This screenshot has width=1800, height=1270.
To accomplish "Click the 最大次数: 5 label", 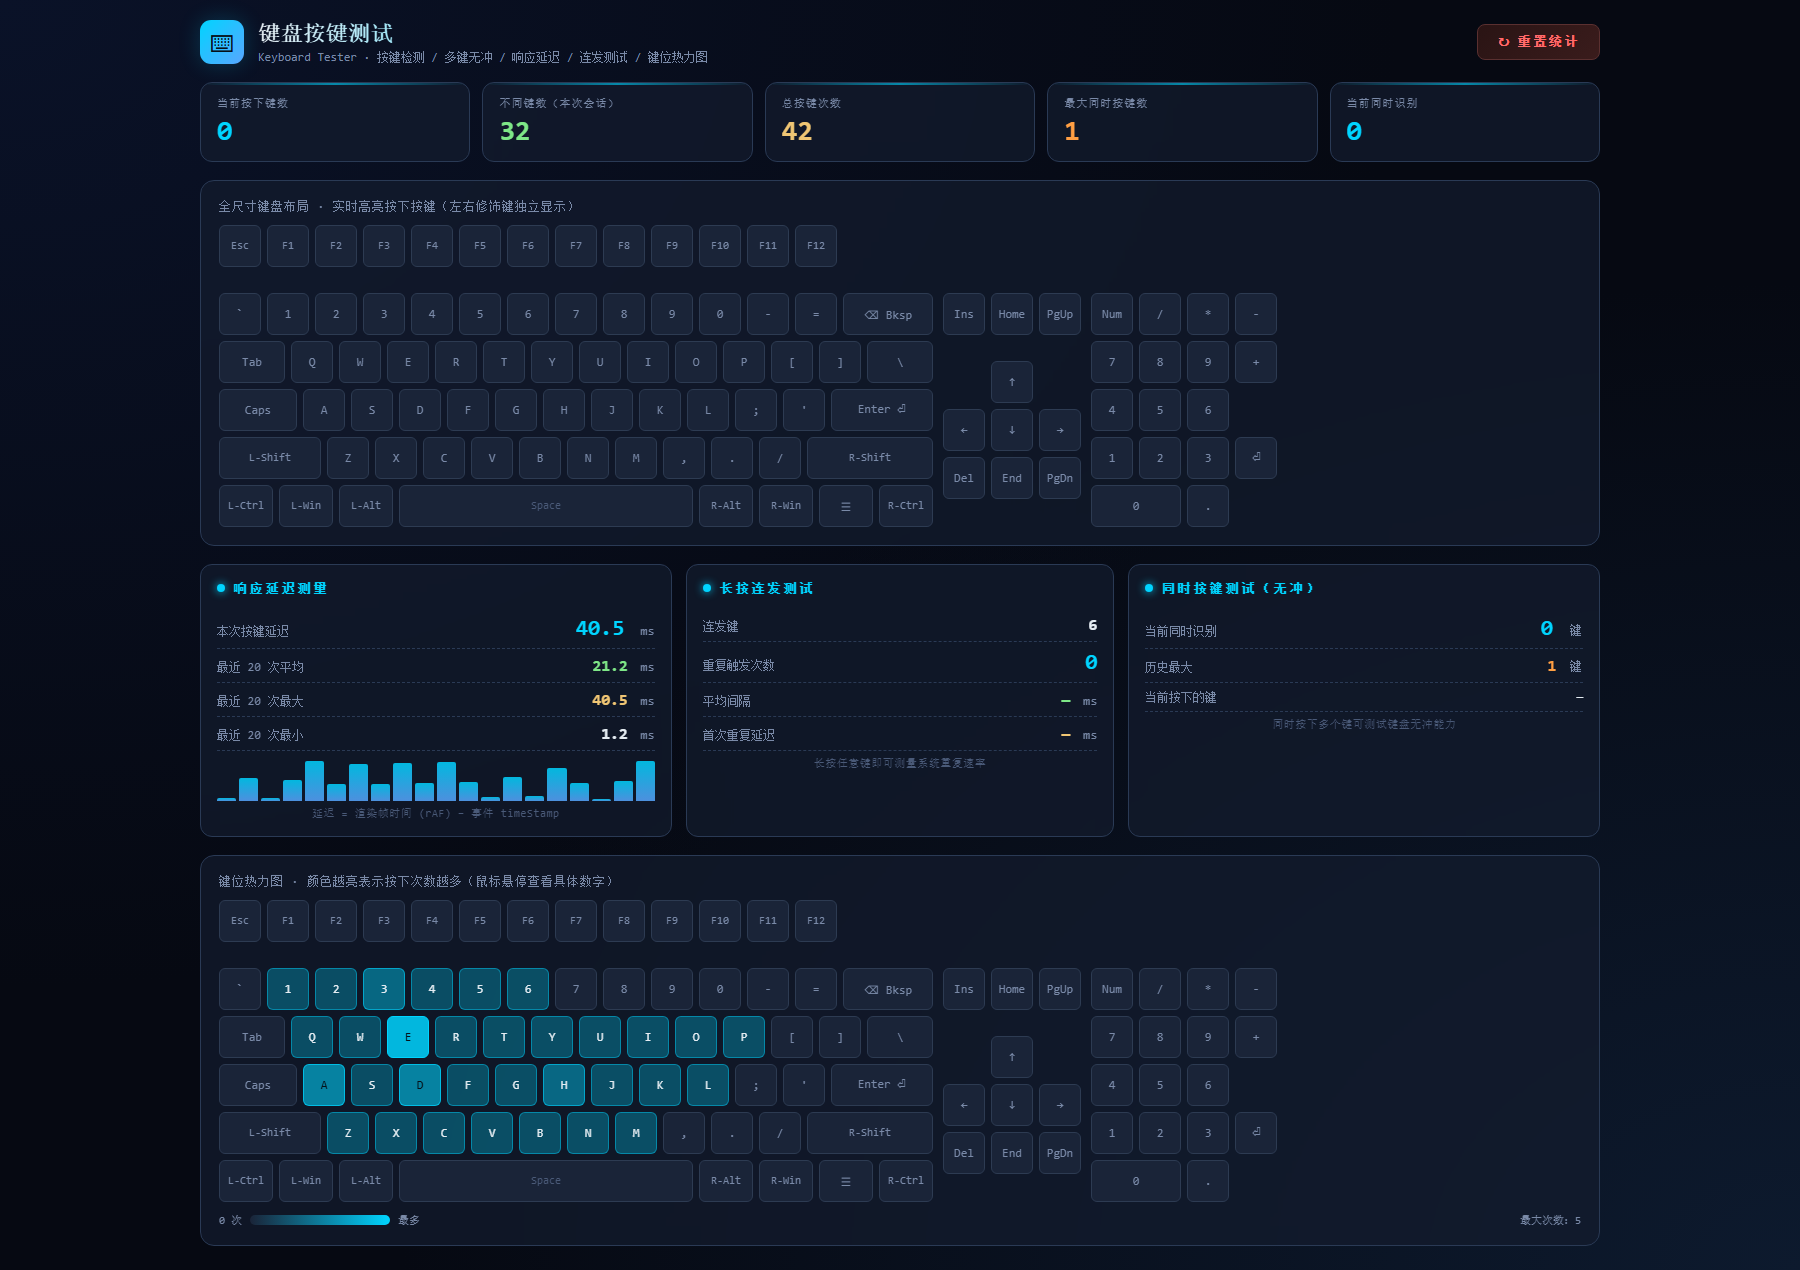I will pos(1551,1220).
